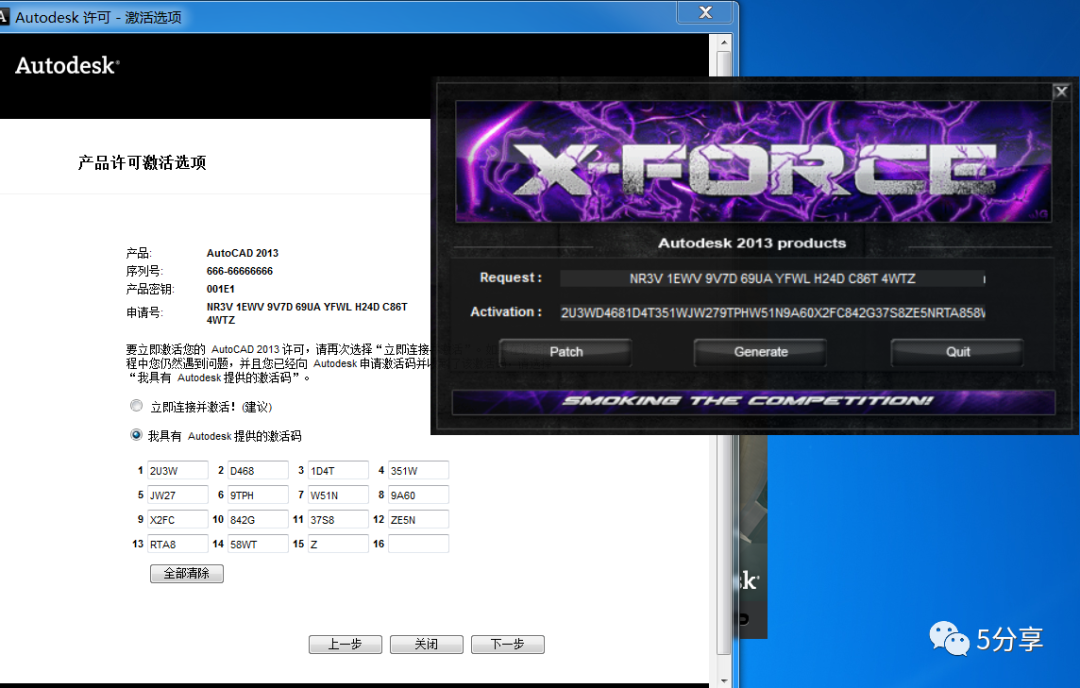Click activation field 11 containing 37S8

338,519
